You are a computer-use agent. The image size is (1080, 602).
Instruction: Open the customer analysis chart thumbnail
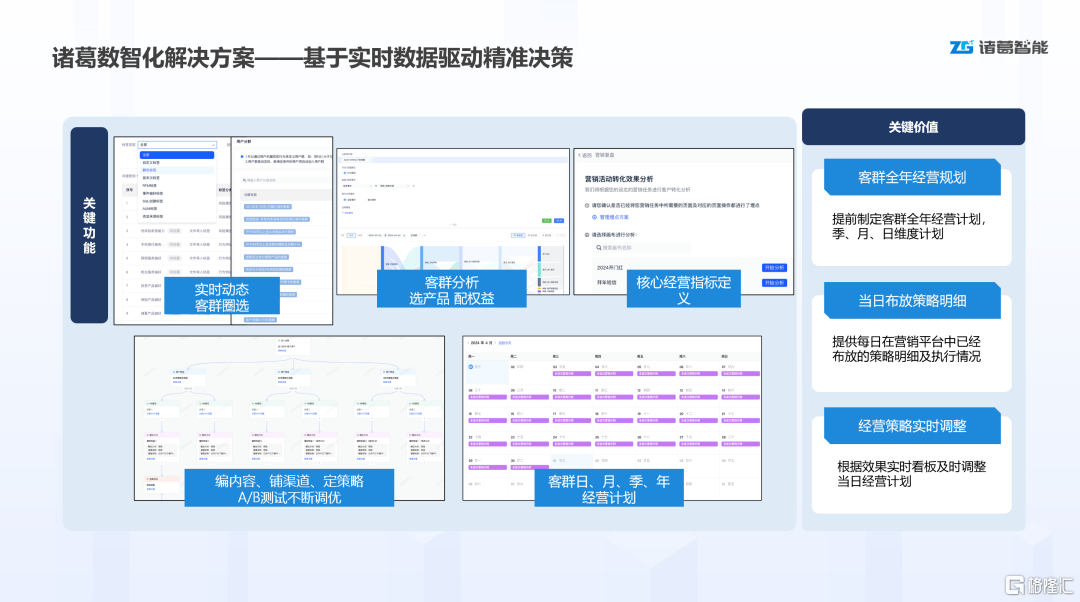[x=453, y=221]
